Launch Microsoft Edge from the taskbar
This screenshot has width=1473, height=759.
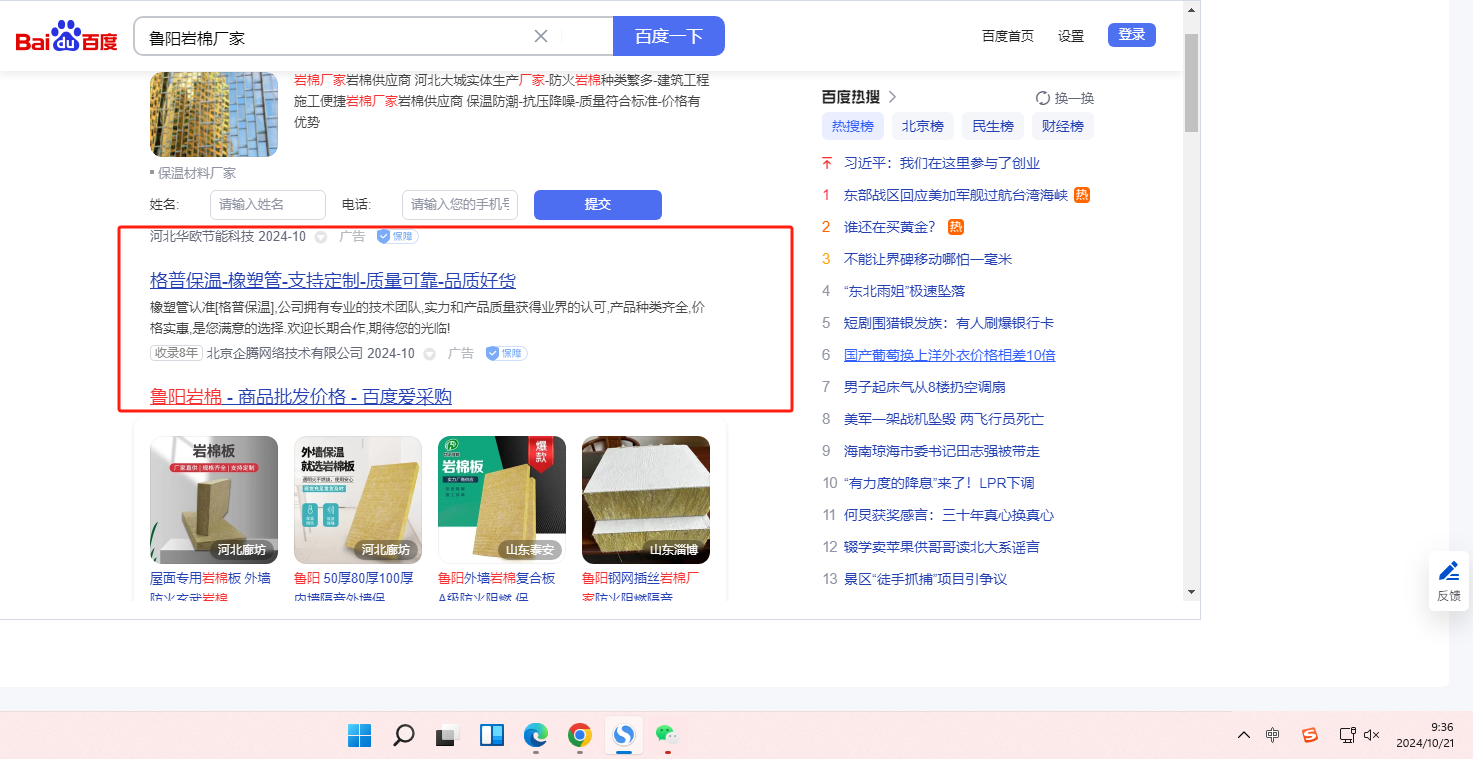pos(536,736)
